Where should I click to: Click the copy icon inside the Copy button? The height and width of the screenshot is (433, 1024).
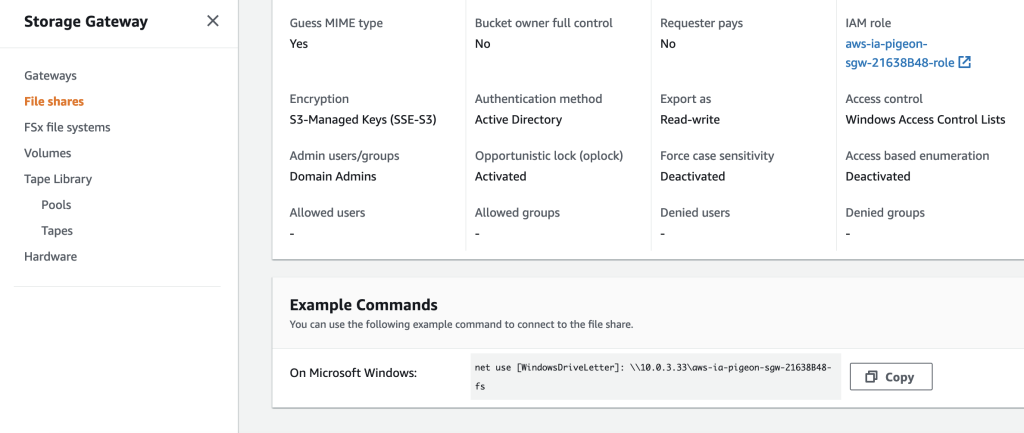pyautogui.click(x=871, y=377)
